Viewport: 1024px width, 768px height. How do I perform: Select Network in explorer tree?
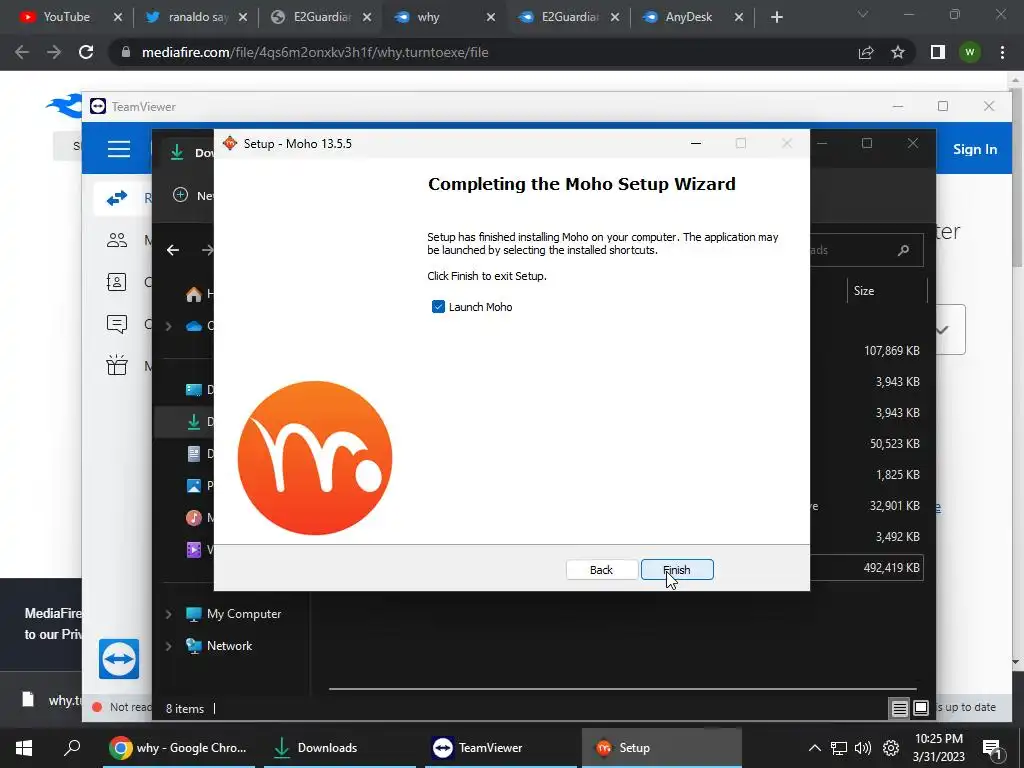pos(229,646)
